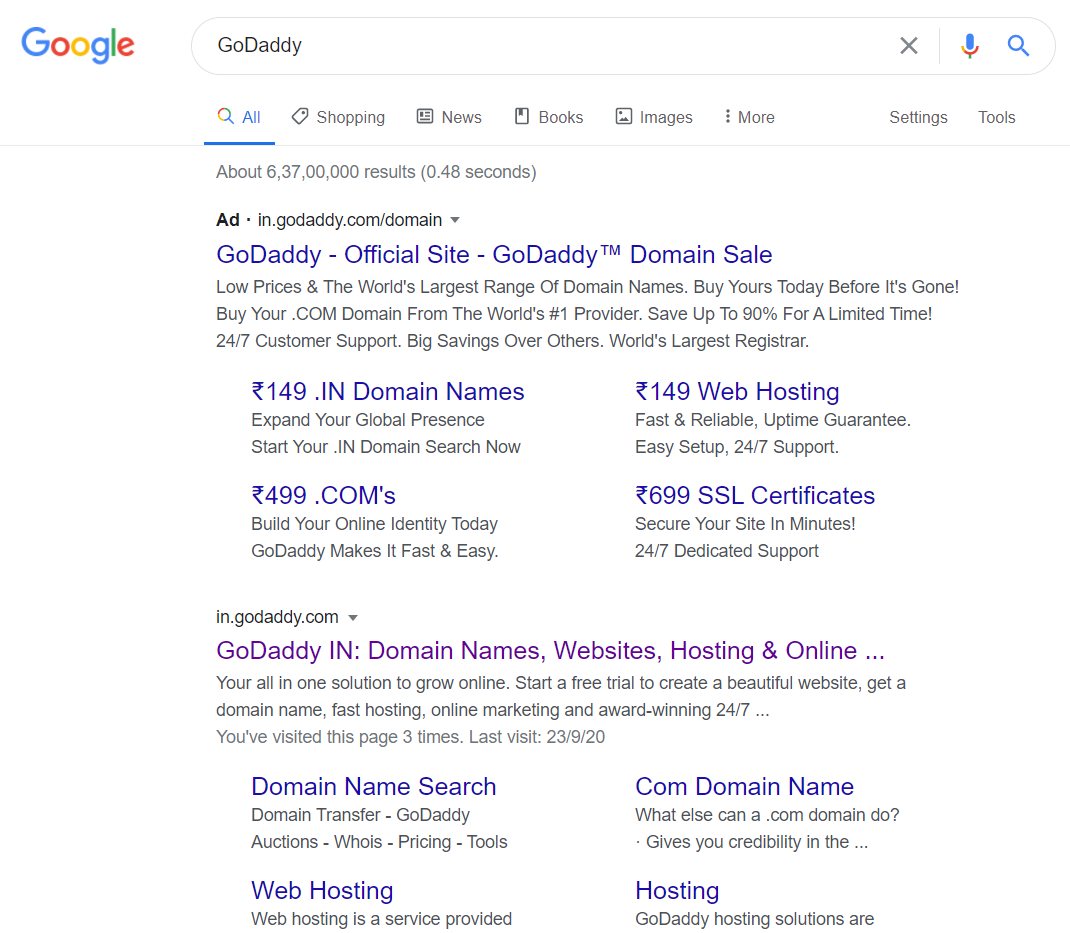Click 'Start Your .IN Domain Search Now' text
Viewport: 1070px width, 933px height.
point(386,447)
